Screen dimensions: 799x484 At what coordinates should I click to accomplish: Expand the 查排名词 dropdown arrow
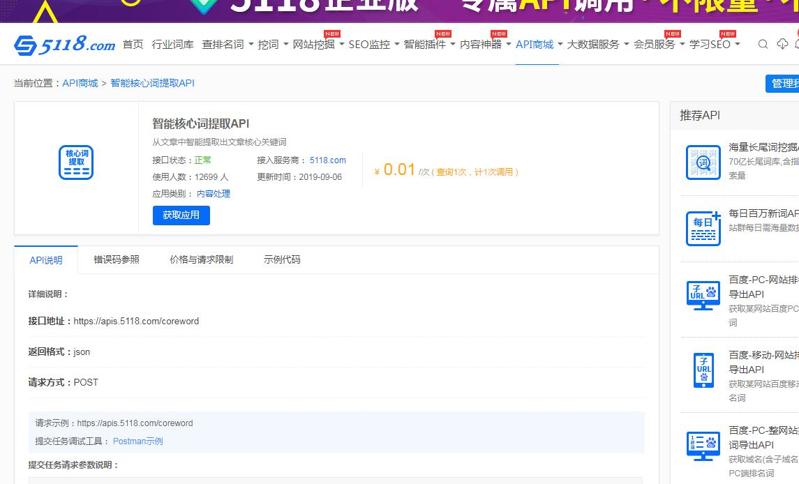pos(251,44)
